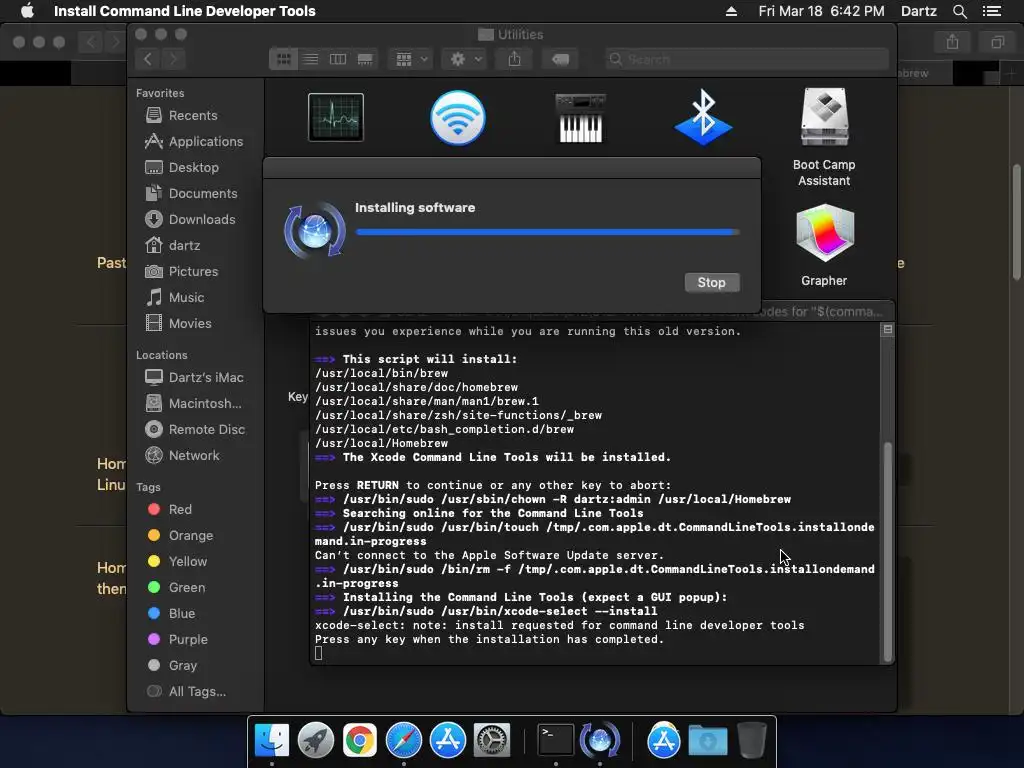This screenshot has height=768, width=1024.
Task: Click the Safari share button behind Finder
Action: [953, 42]
